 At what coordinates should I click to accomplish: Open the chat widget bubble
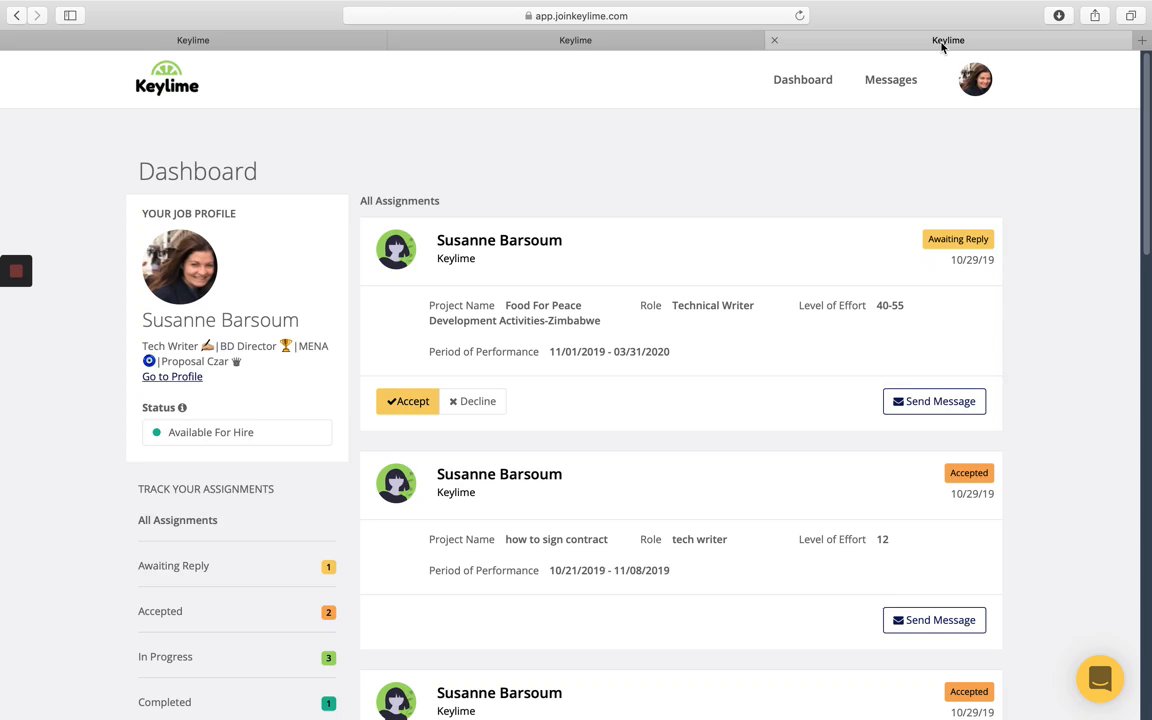coord(1100,679)
